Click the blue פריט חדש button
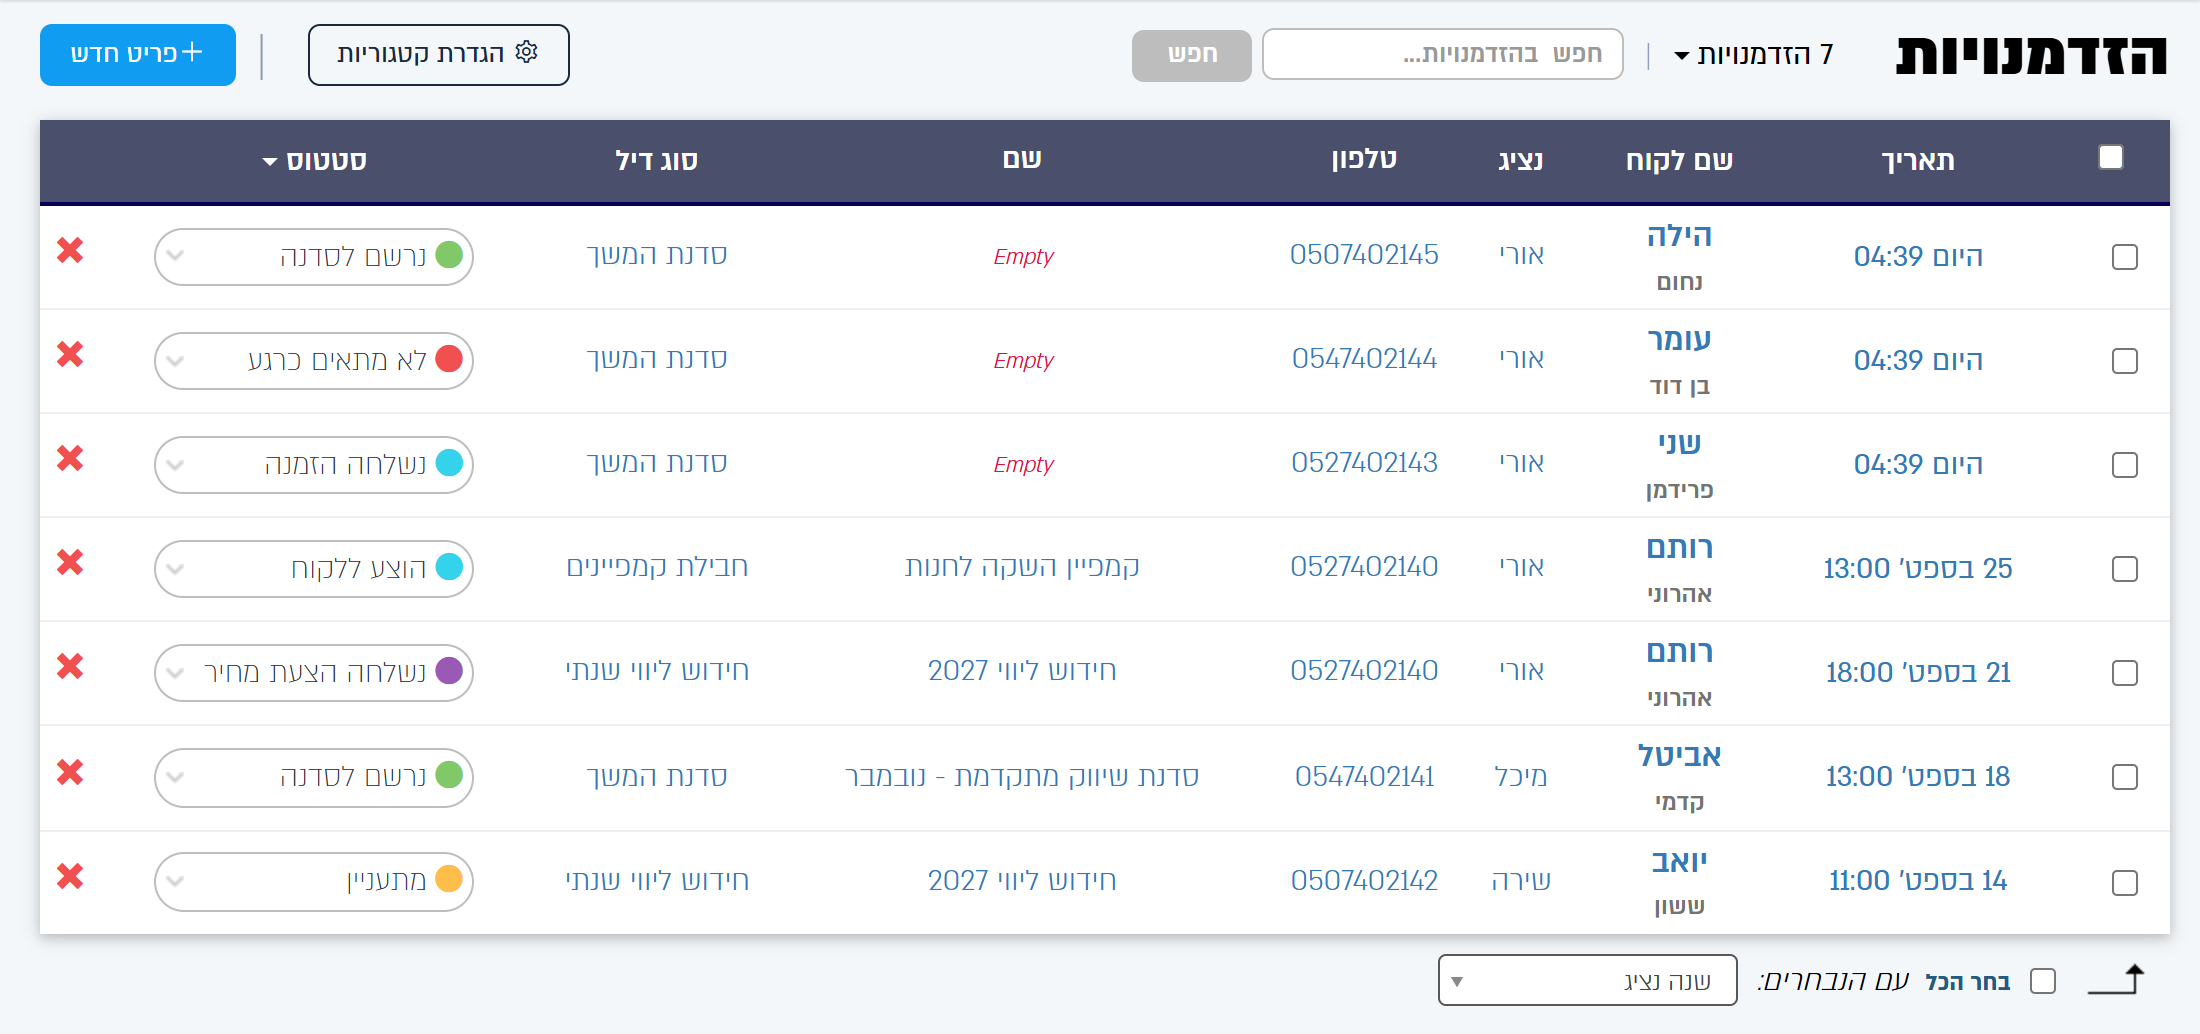2200x1034 pixels. [x=138, y=55]
